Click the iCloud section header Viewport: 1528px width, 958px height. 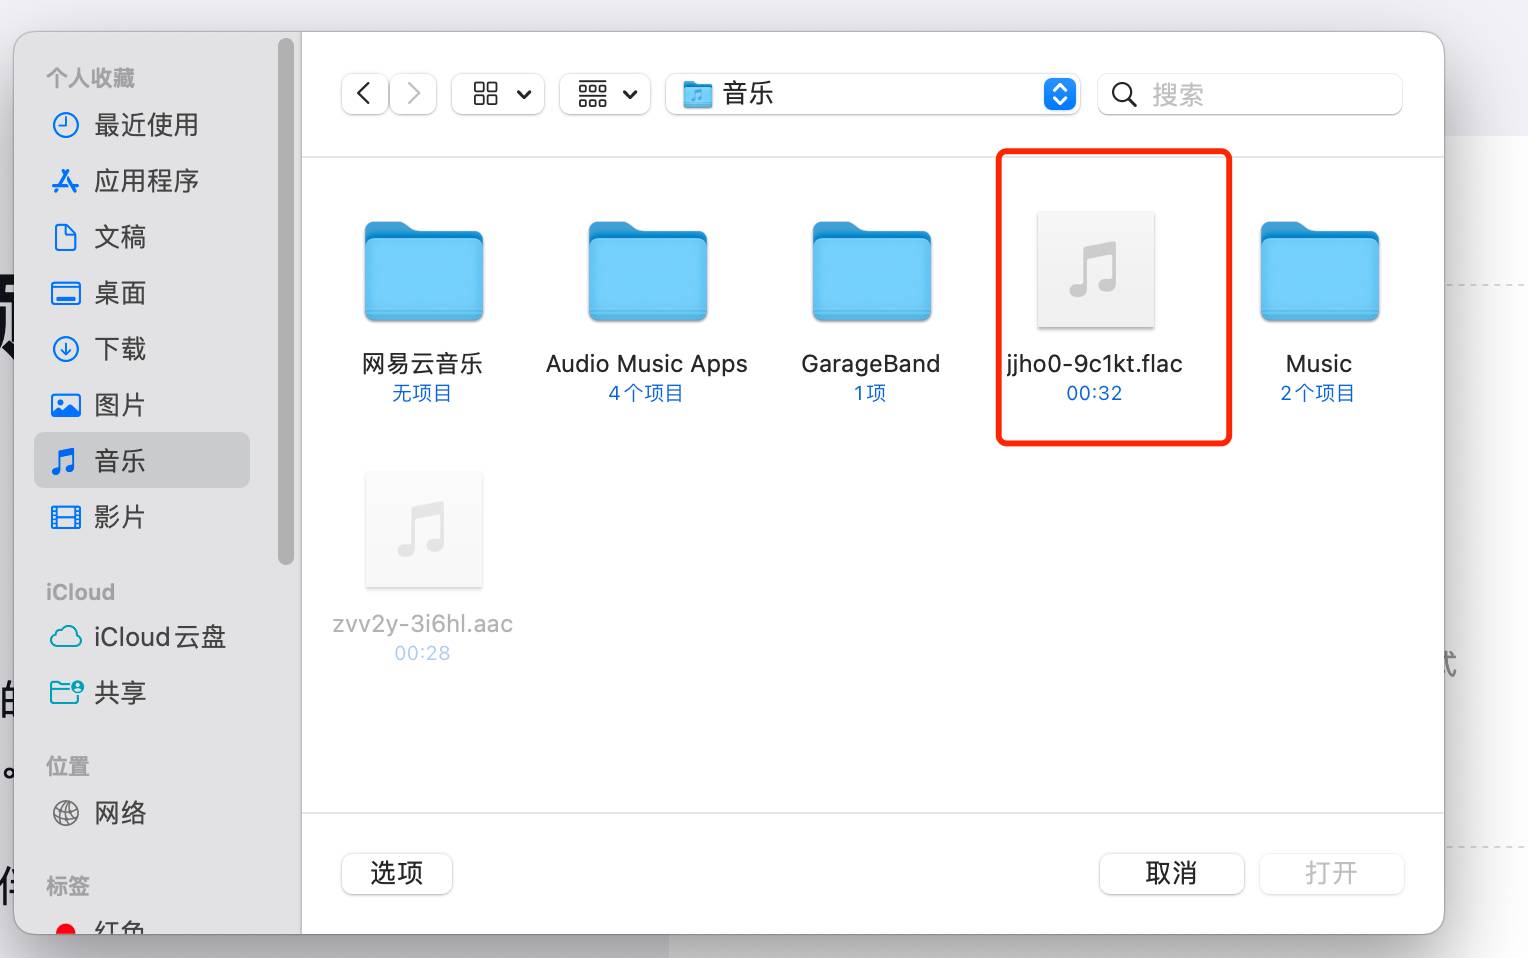click(x=80, y=592)
